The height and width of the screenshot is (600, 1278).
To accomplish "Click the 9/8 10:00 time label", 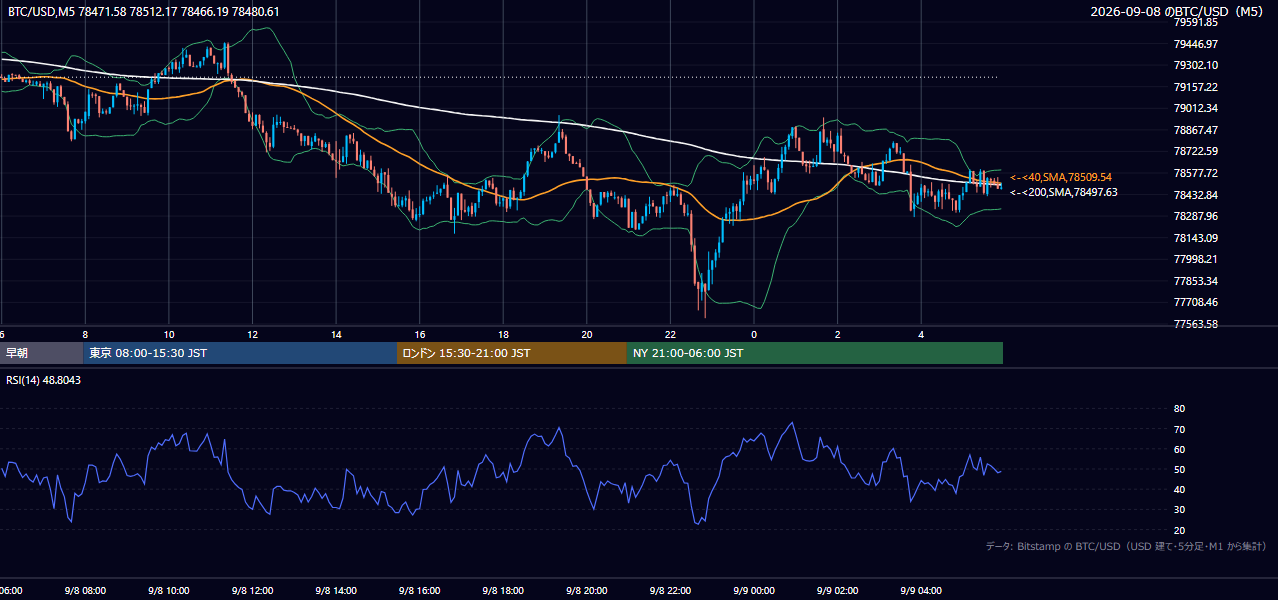I will tap(168, 590).
